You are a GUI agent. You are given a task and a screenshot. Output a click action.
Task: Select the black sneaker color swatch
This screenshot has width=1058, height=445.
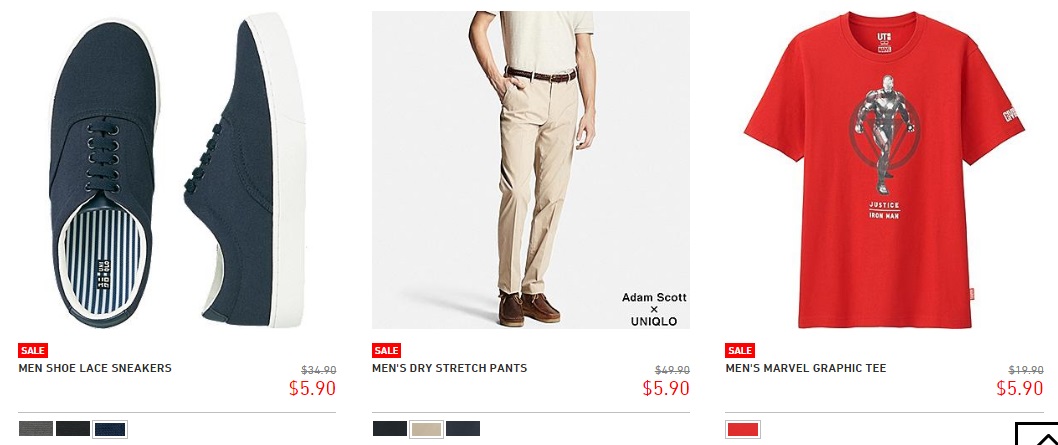click(73, 429)
